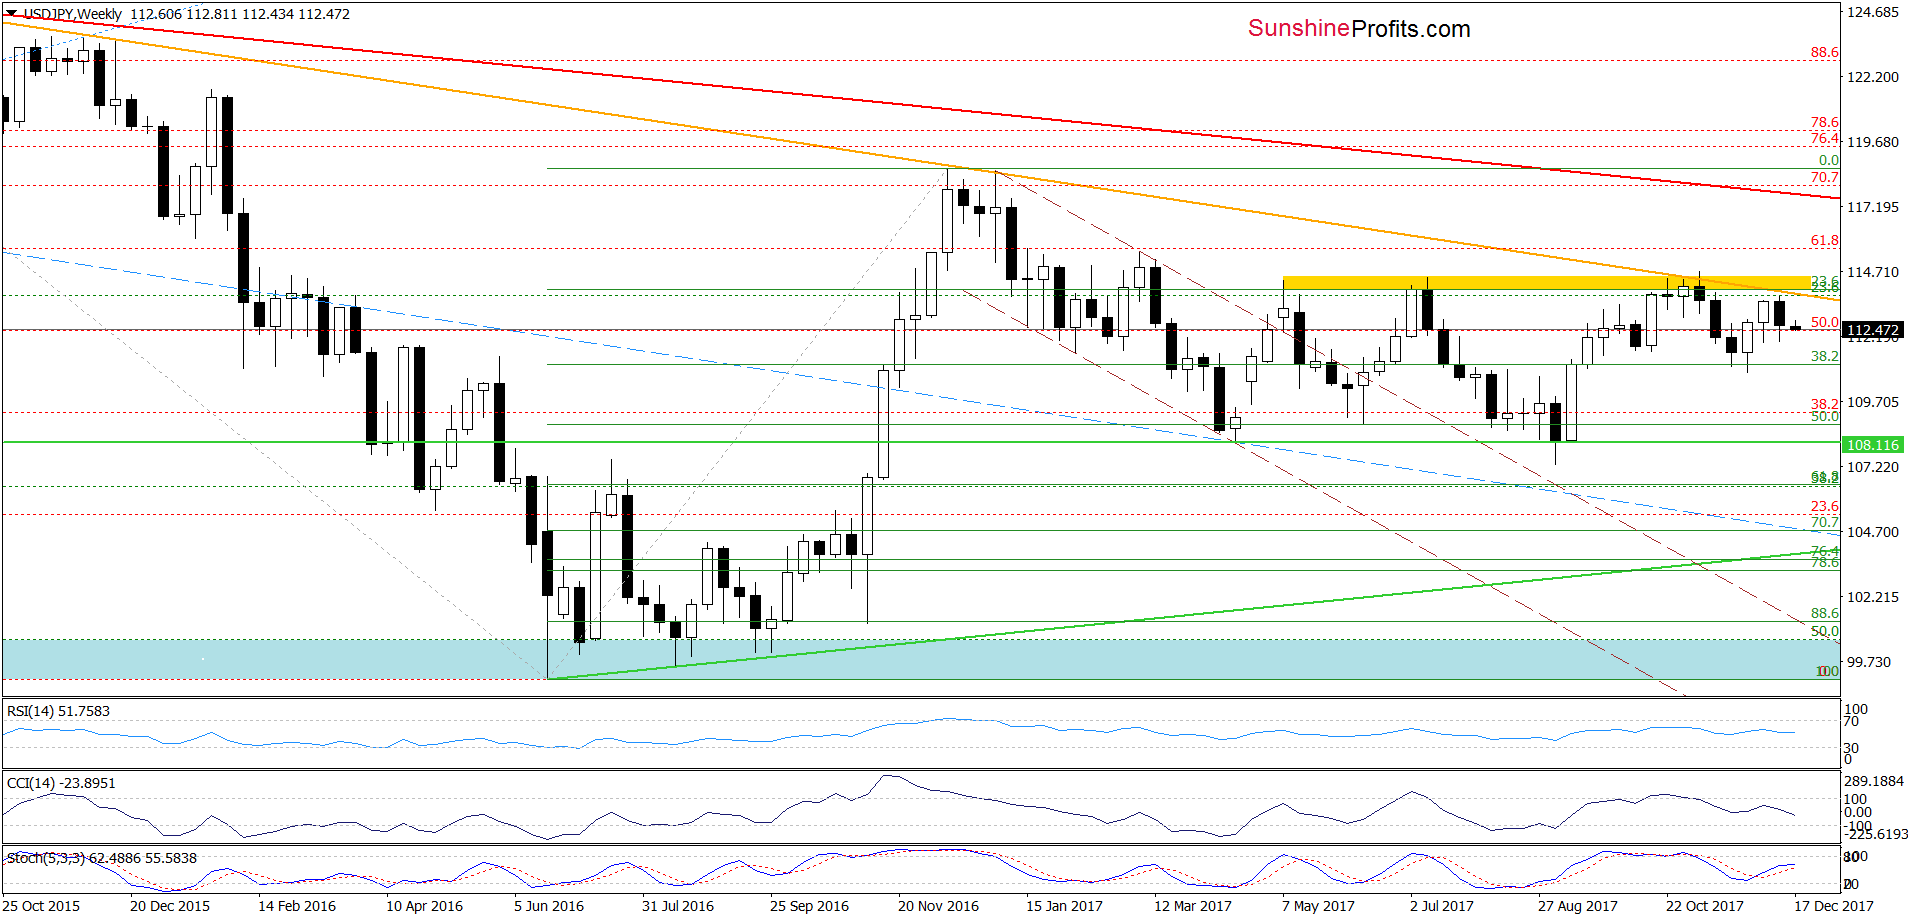This screenshot has height=920, width=1908.
Task: Click the -225.6193 CCI scale value
Action: [x=1876, y=834]
